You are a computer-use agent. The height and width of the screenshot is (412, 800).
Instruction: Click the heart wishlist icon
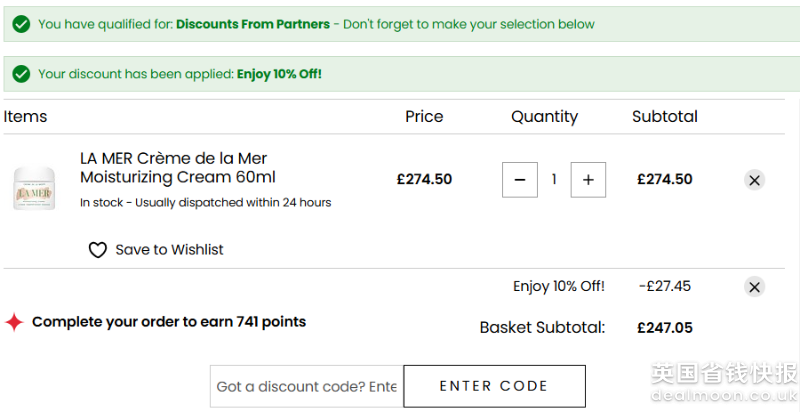coord(97,250)
